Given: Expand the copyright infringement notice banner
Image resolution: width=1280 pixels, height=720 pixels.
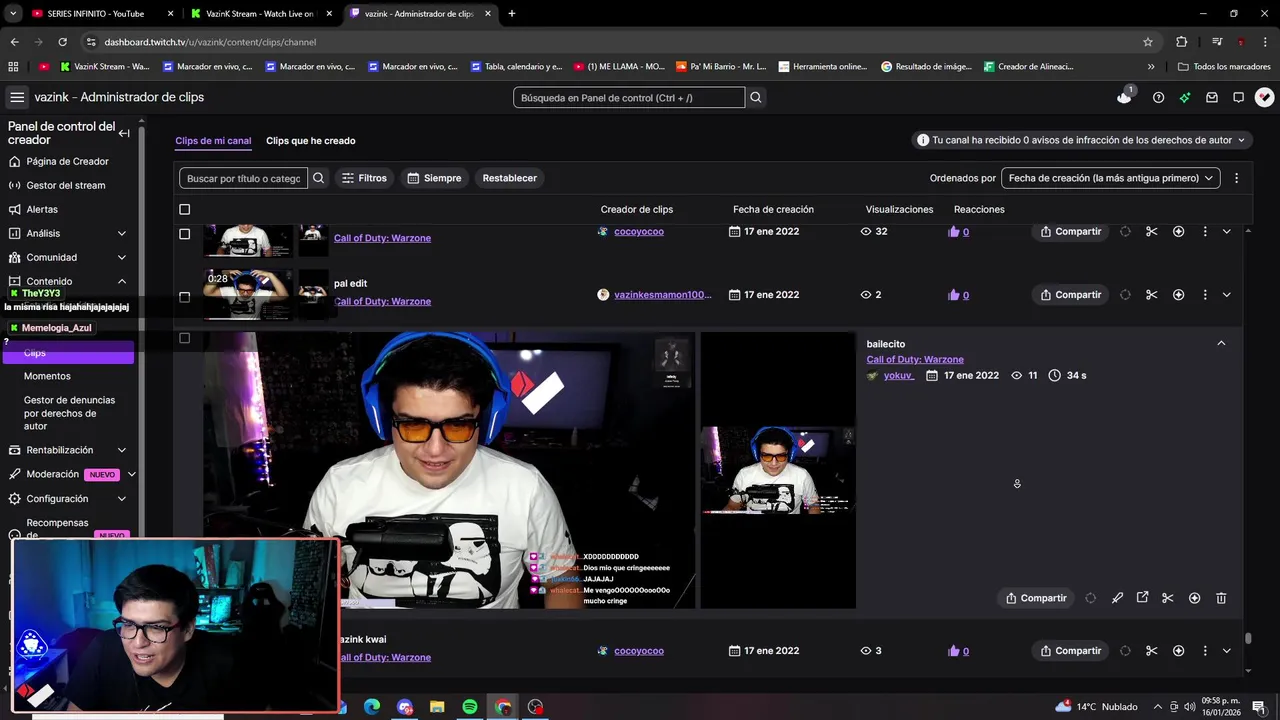Looking at the screenshot, I should pyautogui.click(x=1082, y=140).
